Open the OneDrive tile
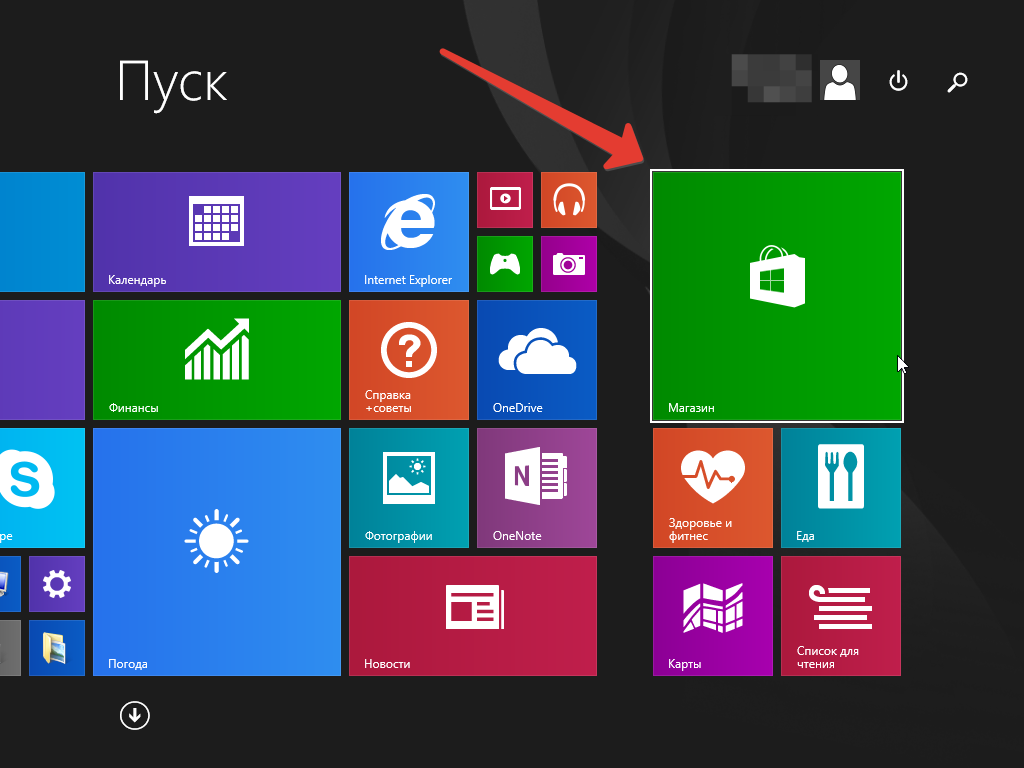1024x768 pixels. 537,360
